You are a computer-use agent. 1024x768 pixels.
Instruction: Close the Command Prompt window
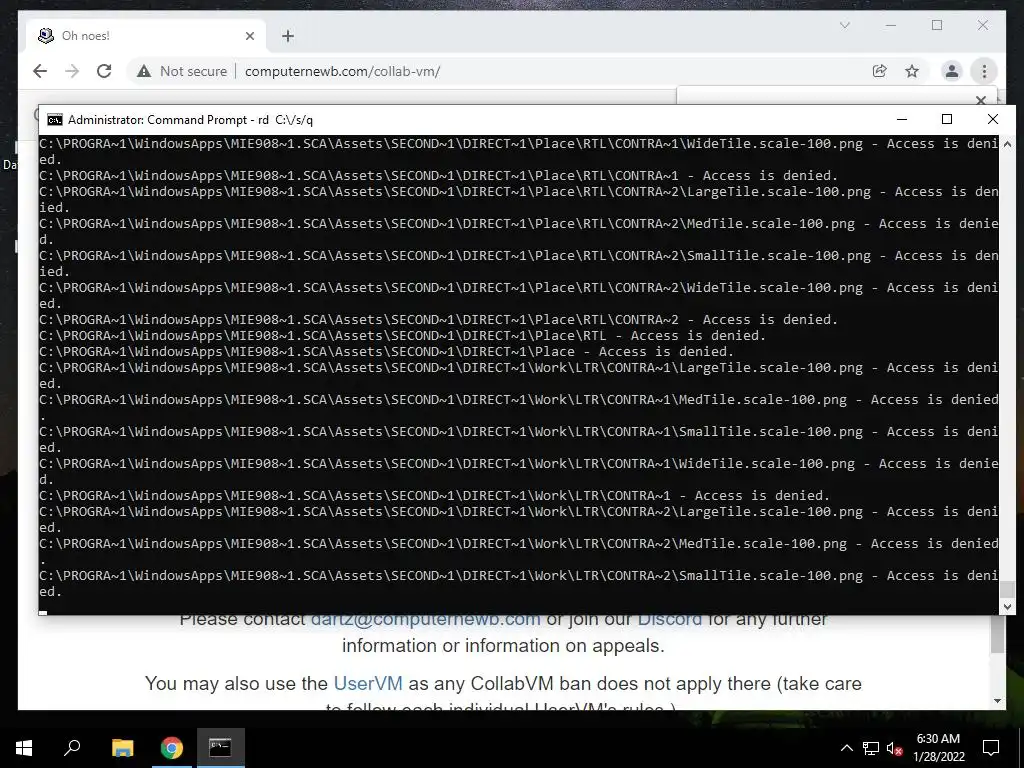993,120
